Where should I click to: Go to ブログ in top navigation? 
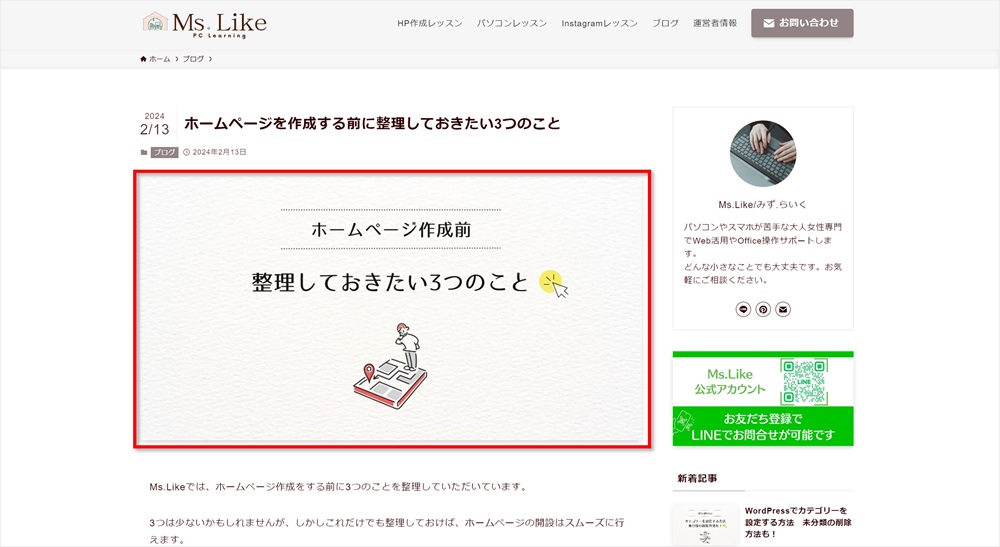point(665,23)
